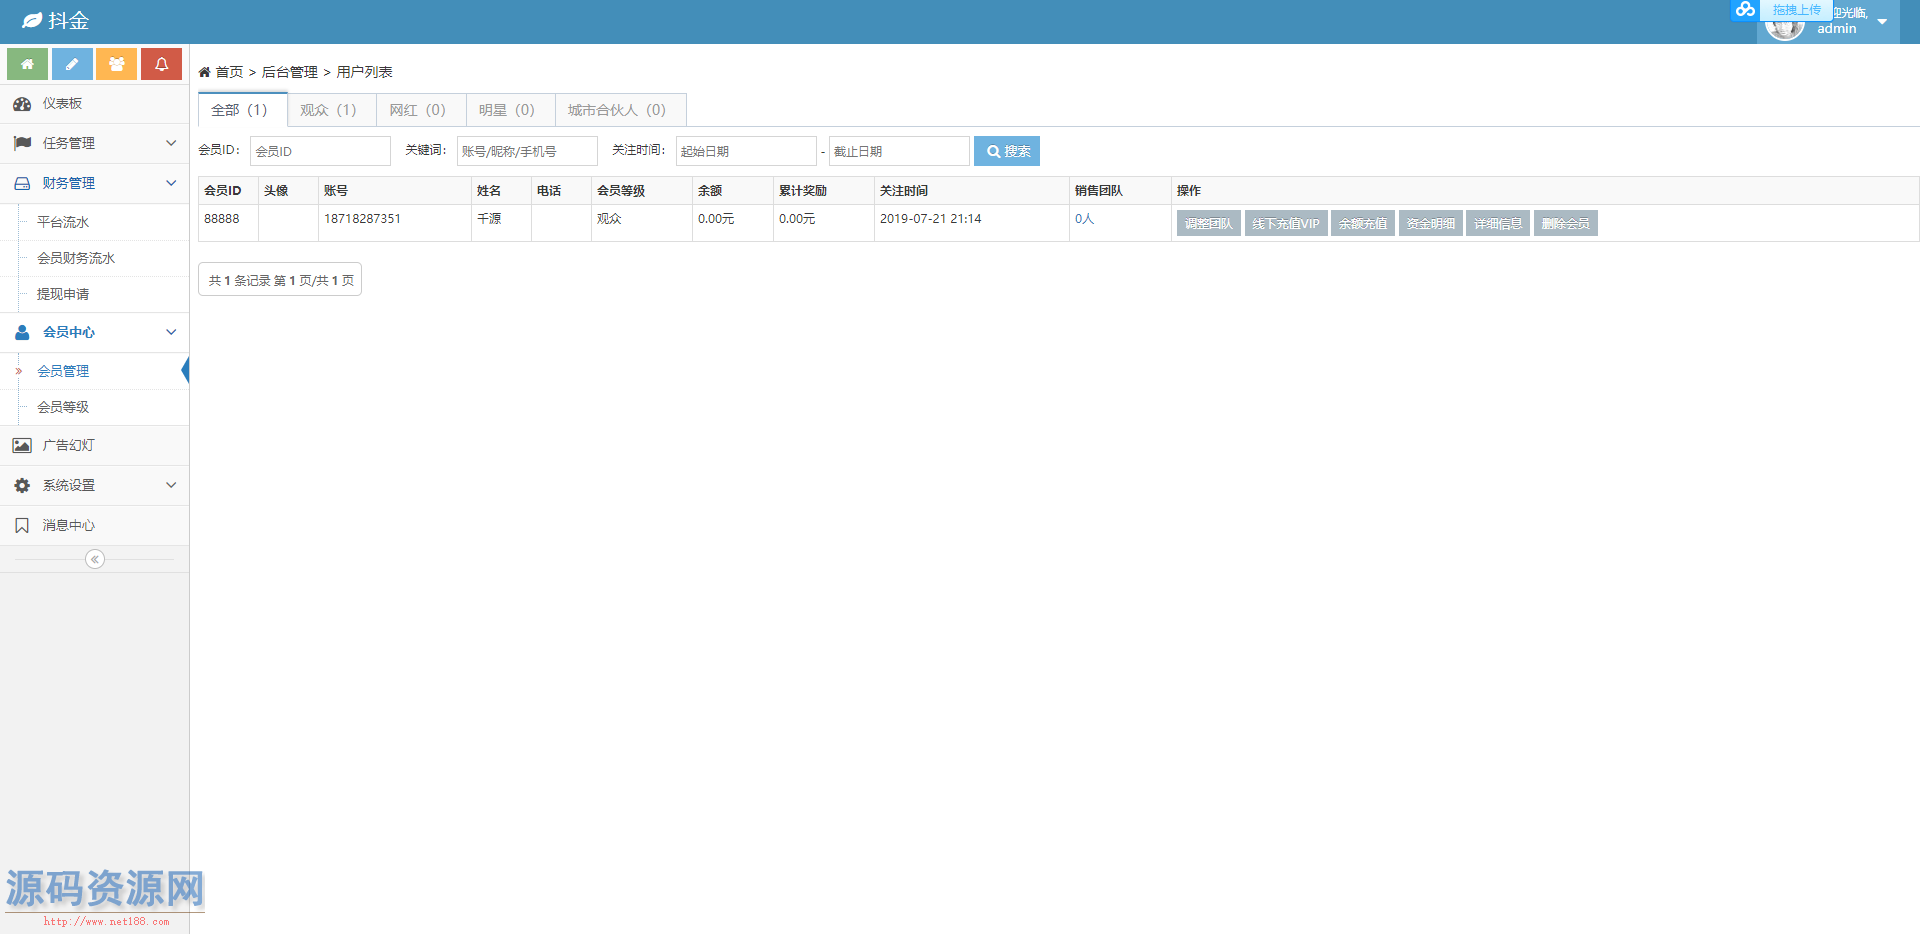This screenshot has width=1920, height=934.
Task: Click the 0人 sales team link
Action: tap(1084, 219)
